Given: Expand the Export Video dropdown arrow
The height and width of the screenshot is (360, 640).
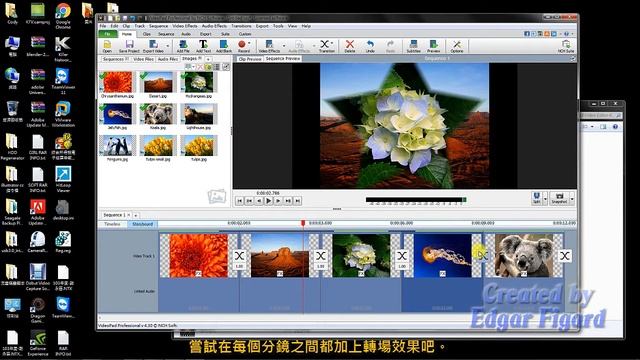Looking at the screenshot, I should click(x=167, y=45).
